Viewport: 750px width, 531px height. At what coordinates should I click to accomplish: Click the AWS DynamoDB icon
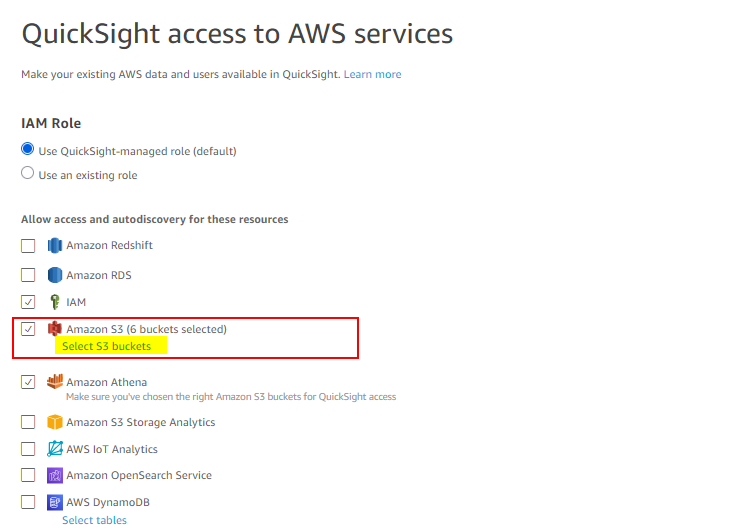55,502
